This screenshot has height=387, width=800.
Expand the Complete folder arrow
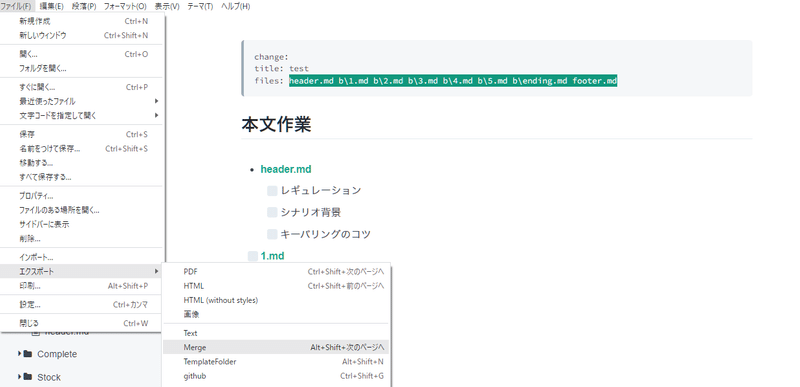coord(20,353)
